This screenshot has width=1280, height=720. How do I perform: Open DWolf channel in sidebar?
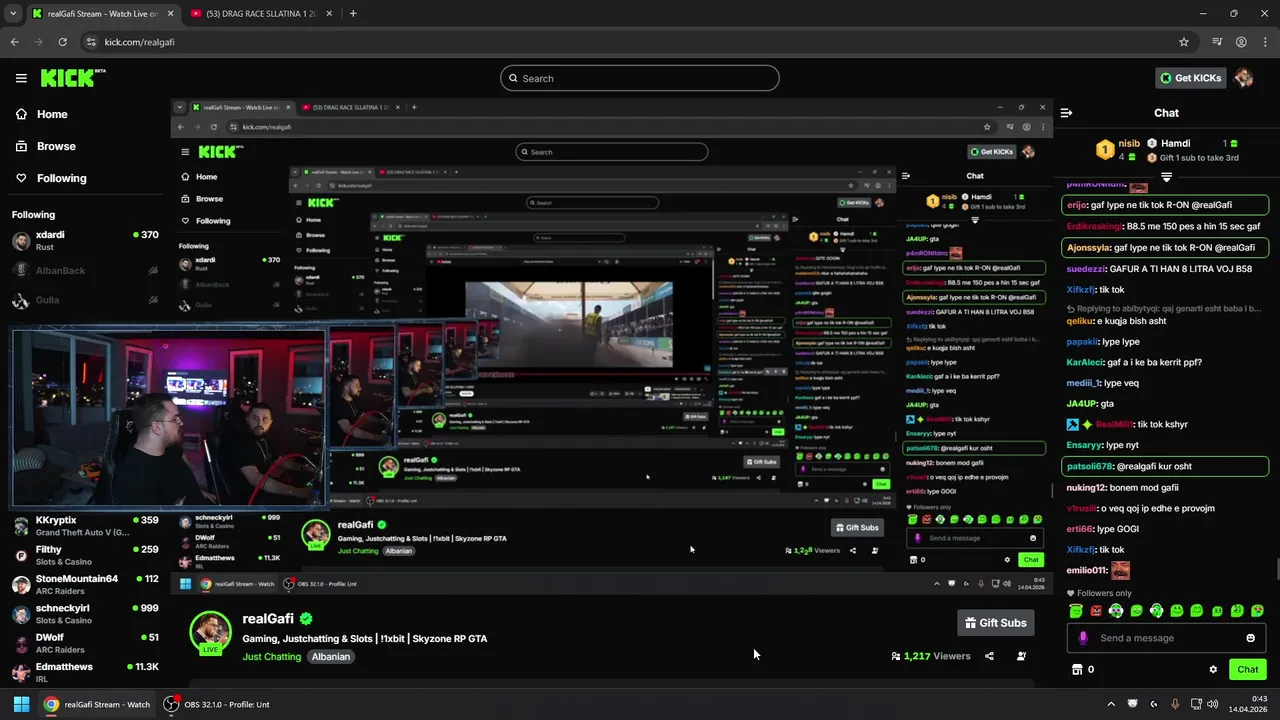point(85,643)
